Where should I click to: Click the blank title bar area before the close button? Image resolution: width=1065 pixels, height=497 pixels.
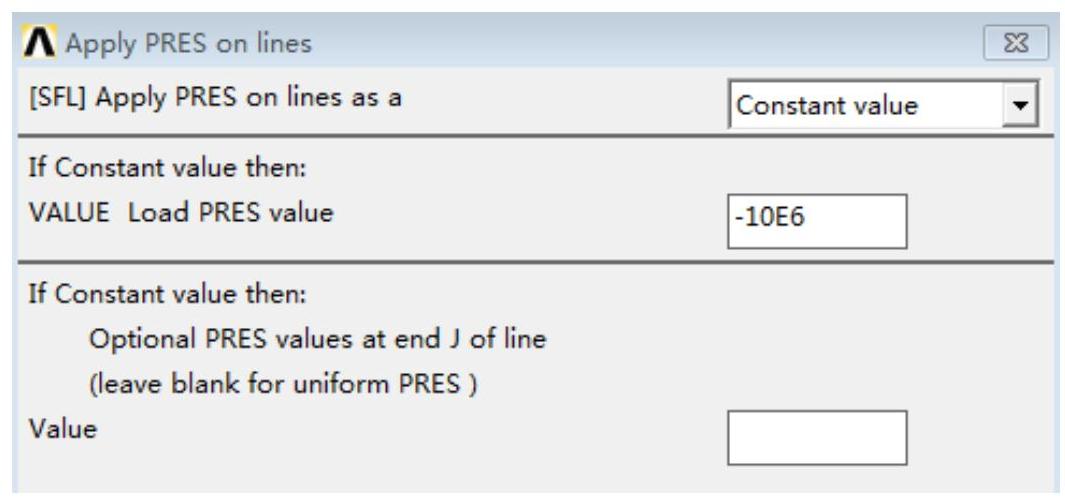650,44
